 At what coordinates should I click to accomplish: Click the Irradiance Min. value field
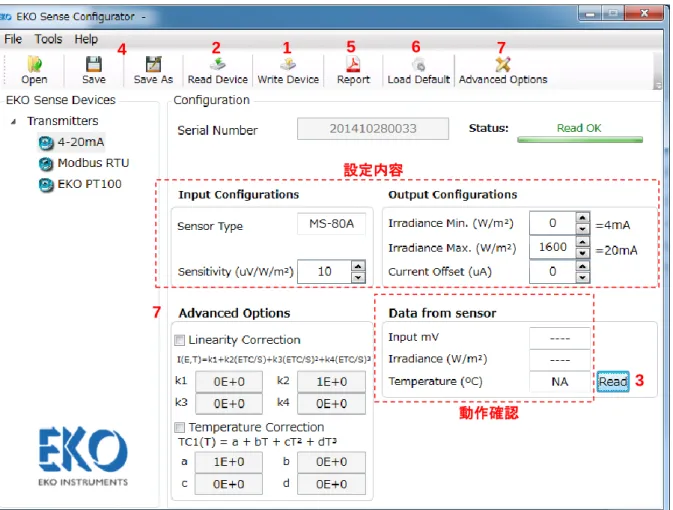pyautogui.click(x=552, y=223)
